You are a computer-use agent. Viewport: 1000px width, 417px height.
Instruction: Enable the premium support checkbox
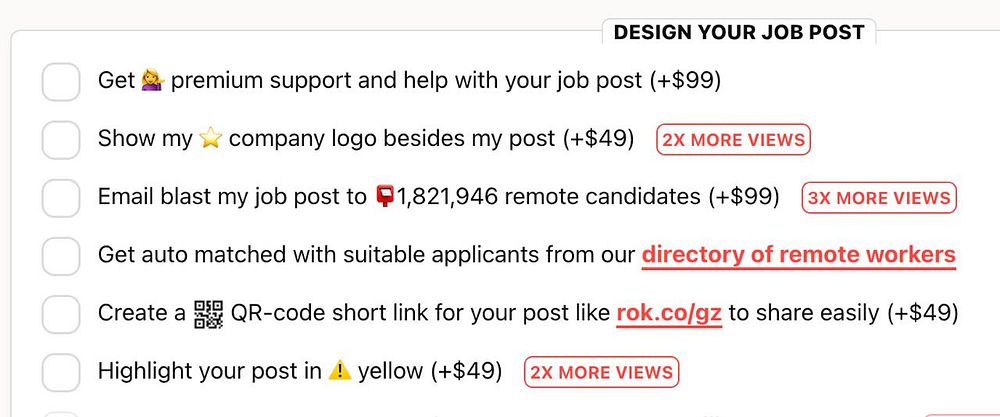61,82
